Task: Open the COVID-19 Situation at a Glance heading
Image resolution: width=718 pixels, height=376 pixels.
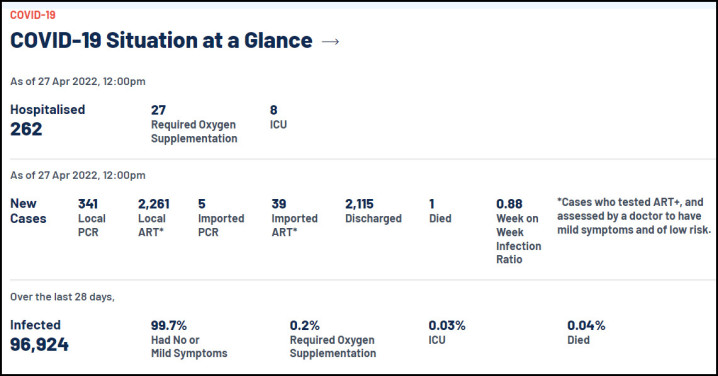Action: 161,40
